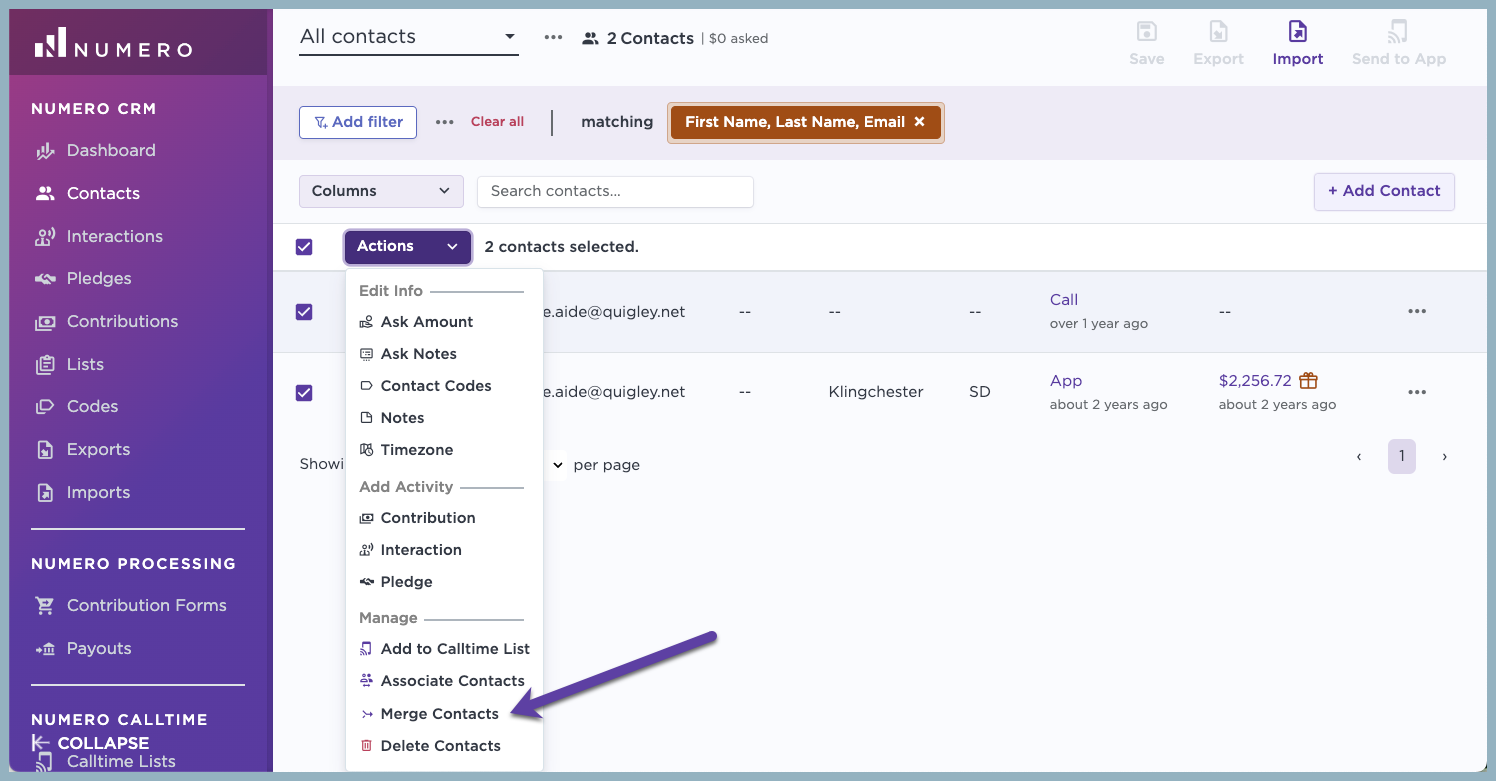Open the three-dot menu beside All contacts
The width and height of the screenshot is (1496, 781).
[553, 37]
